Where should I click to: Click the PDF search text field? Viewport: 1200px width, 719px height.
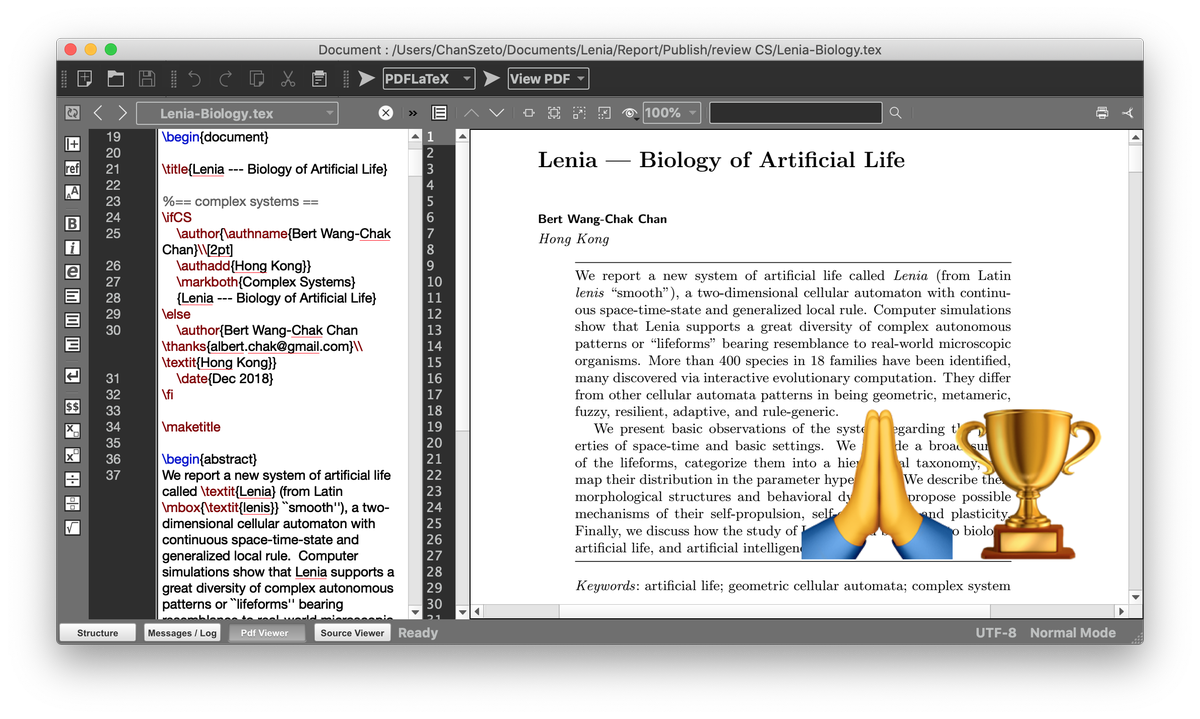tap(796, 113)
